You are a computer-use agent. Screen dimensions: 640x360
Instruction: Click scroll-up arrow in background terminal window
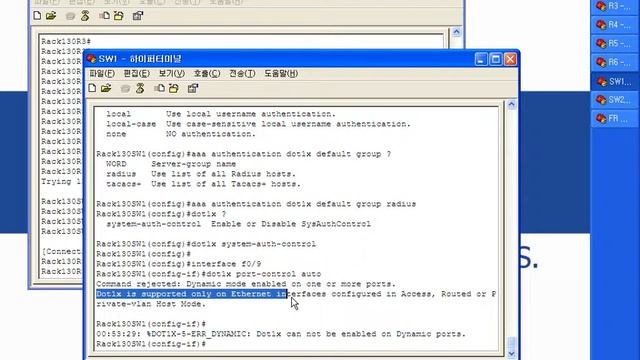click(456, 32)
